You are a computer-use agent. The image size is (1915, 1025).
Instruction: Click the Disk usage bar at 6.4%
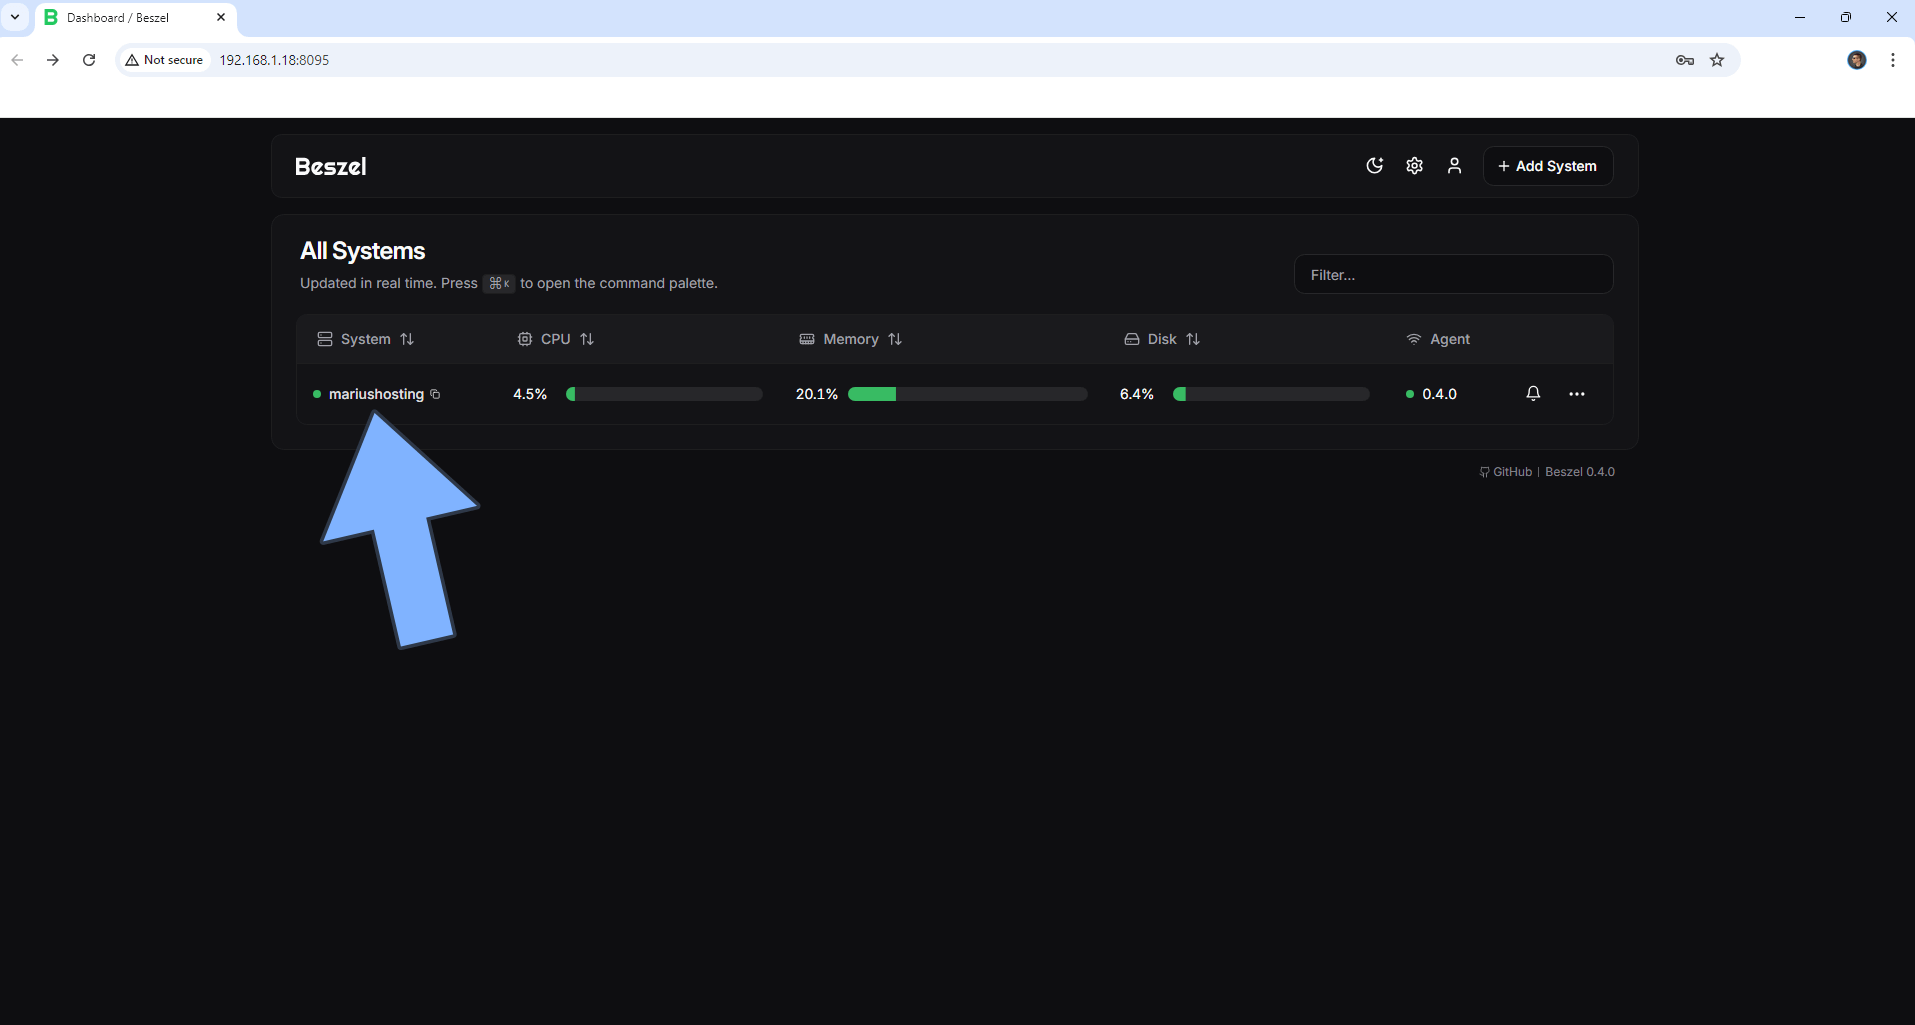point(1271,394)
